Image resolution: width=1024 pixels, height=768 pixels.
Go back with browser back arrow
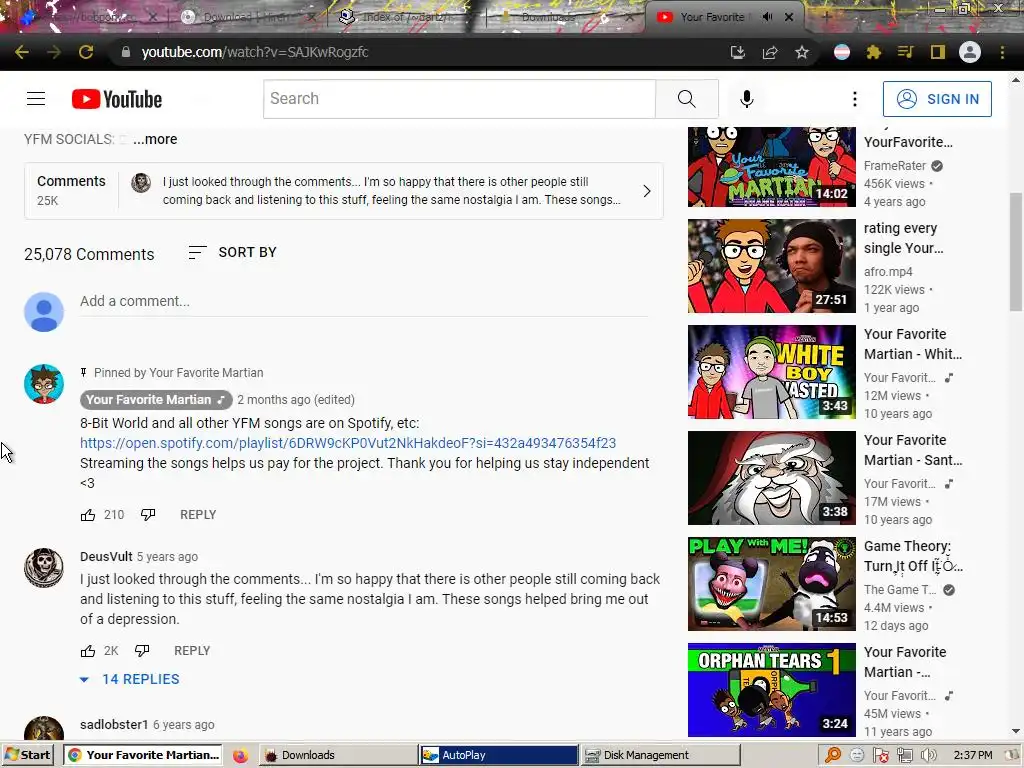[22, 52]
